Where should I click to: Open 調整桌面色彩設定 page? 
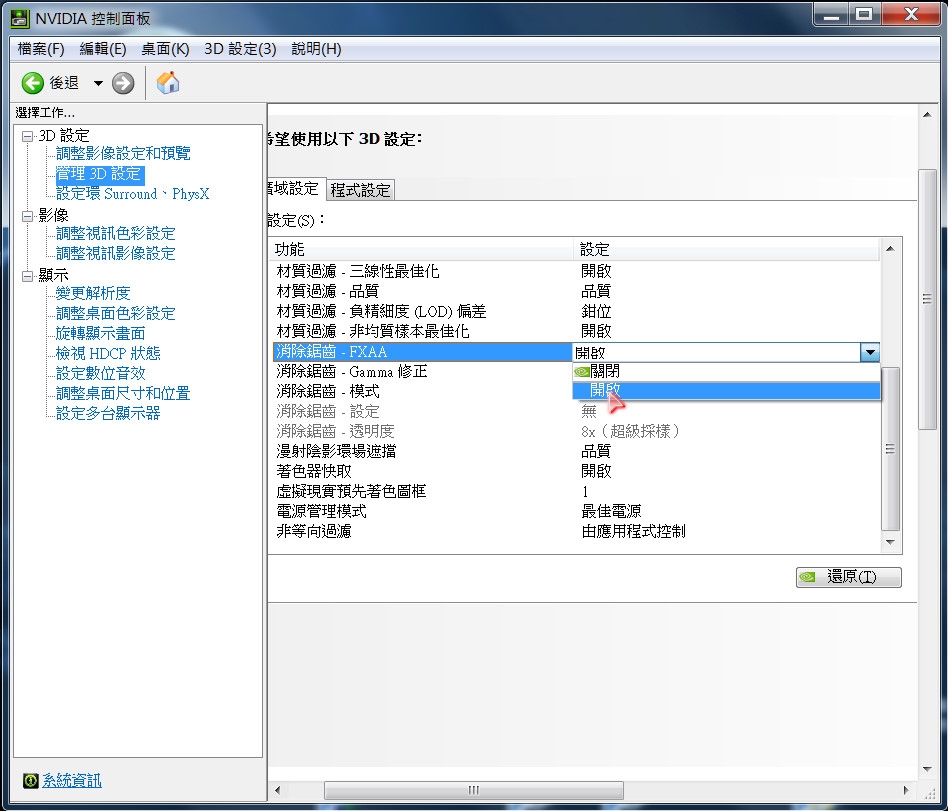(115, 313)
